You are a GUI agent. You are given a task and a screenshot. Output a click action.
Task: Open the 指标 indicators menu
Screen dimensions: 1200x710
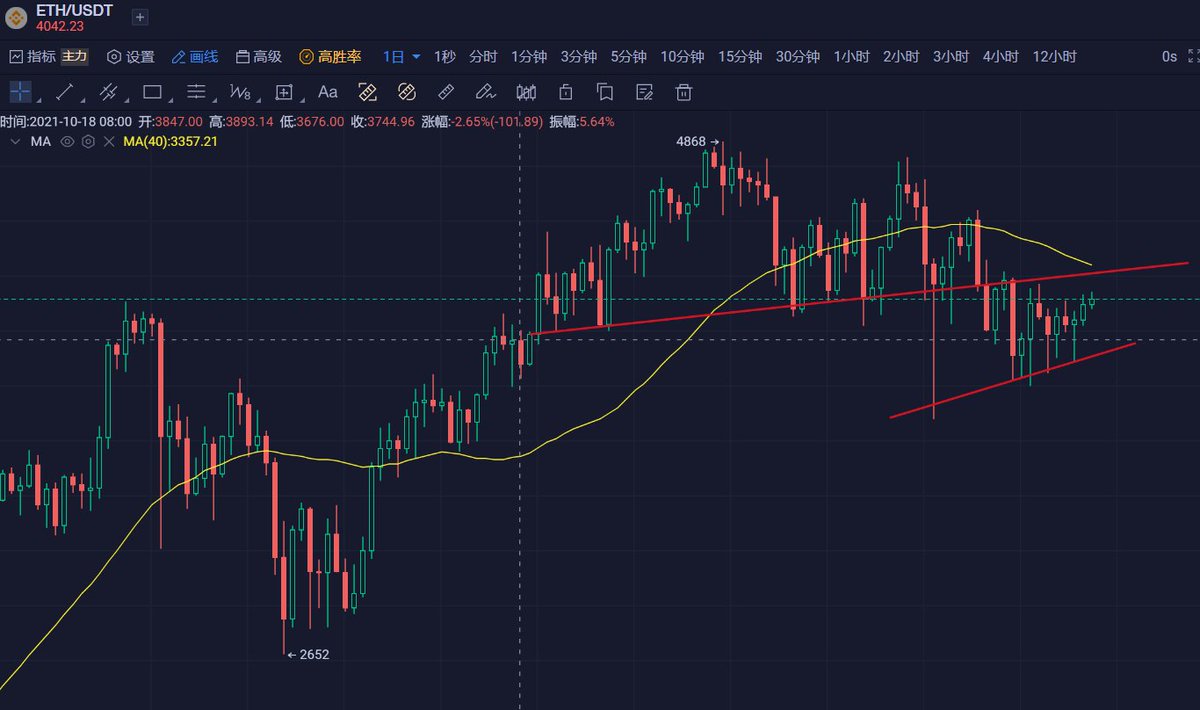(x=33, y=57)
